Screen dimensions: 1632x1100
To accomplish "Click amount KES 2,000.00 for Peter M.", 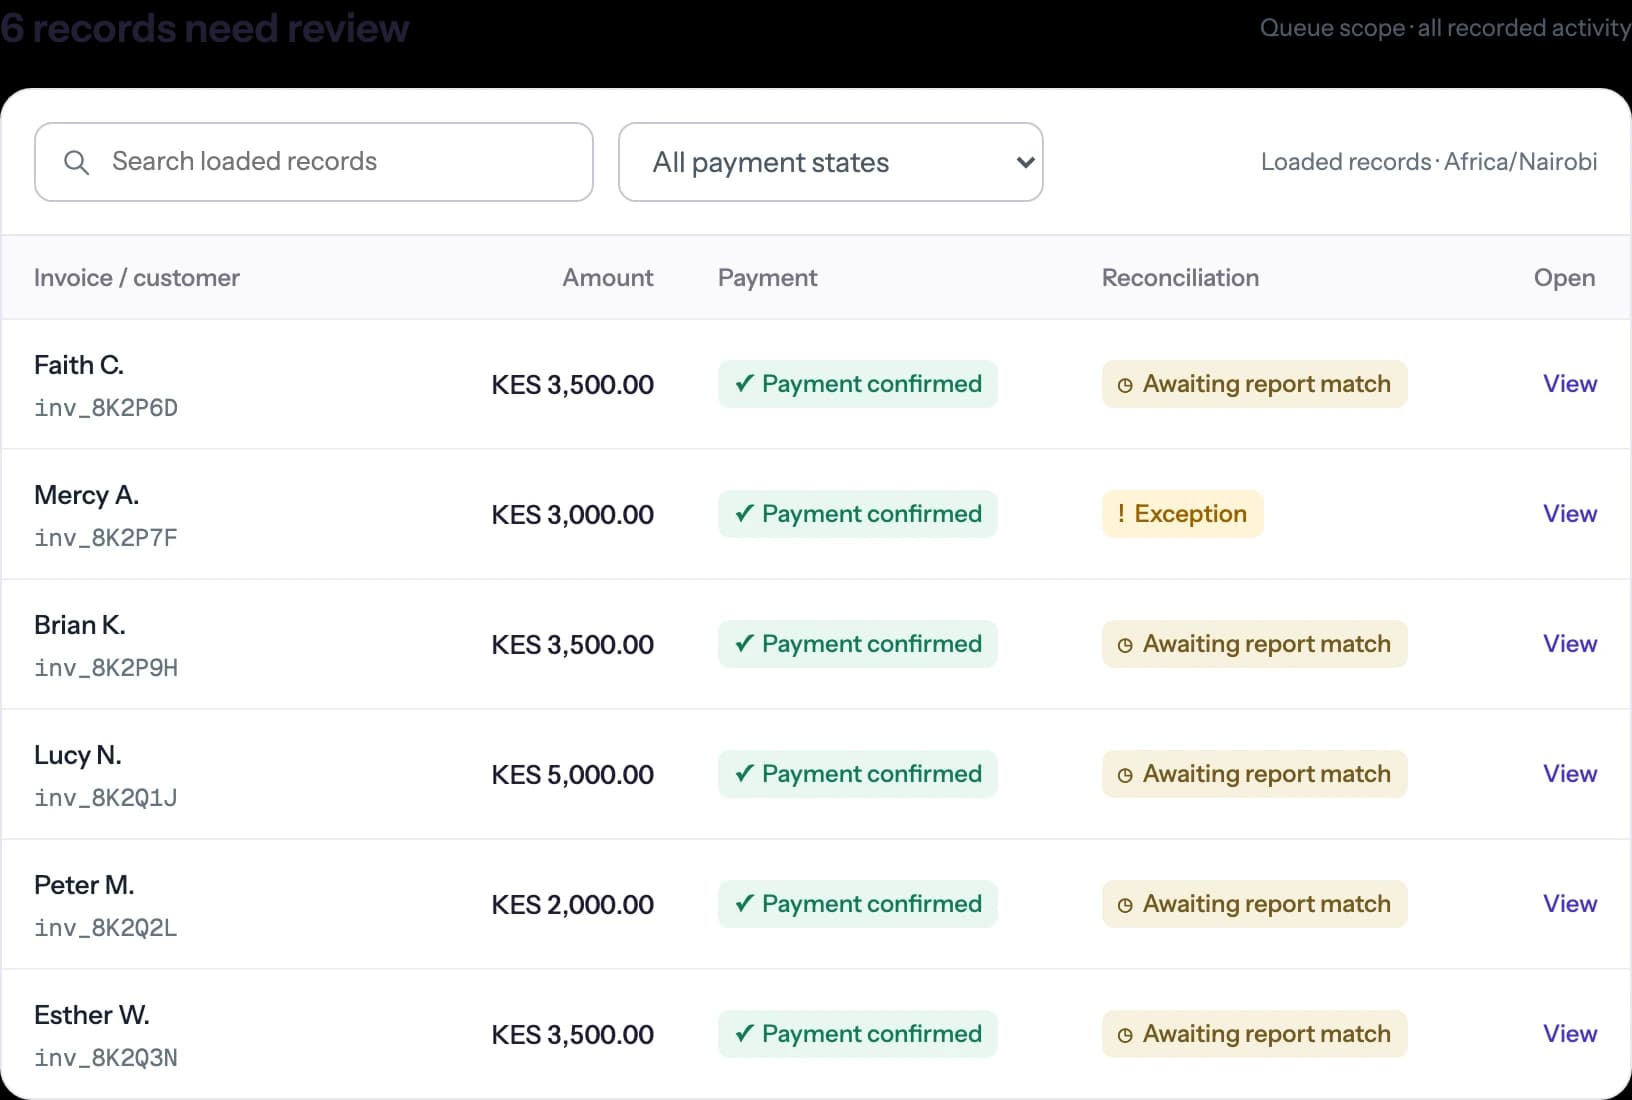I will pos(573,905).
